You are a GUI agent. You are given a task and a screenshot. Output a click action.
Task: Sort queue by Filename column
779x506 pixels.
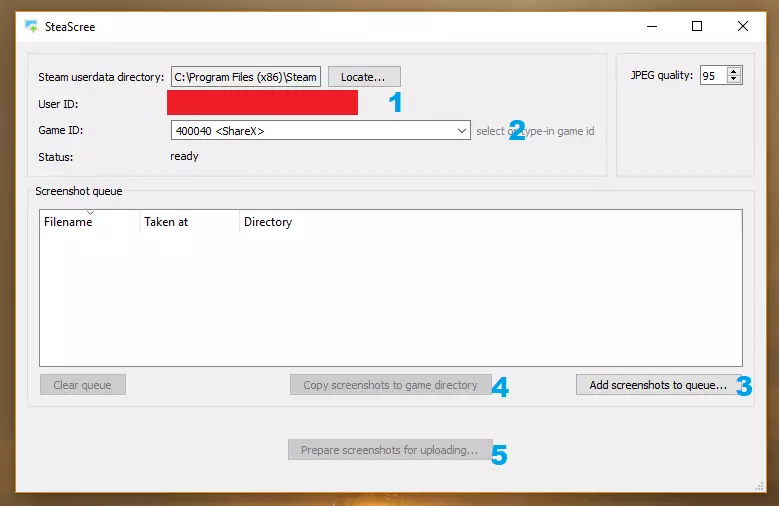(89, 222)
